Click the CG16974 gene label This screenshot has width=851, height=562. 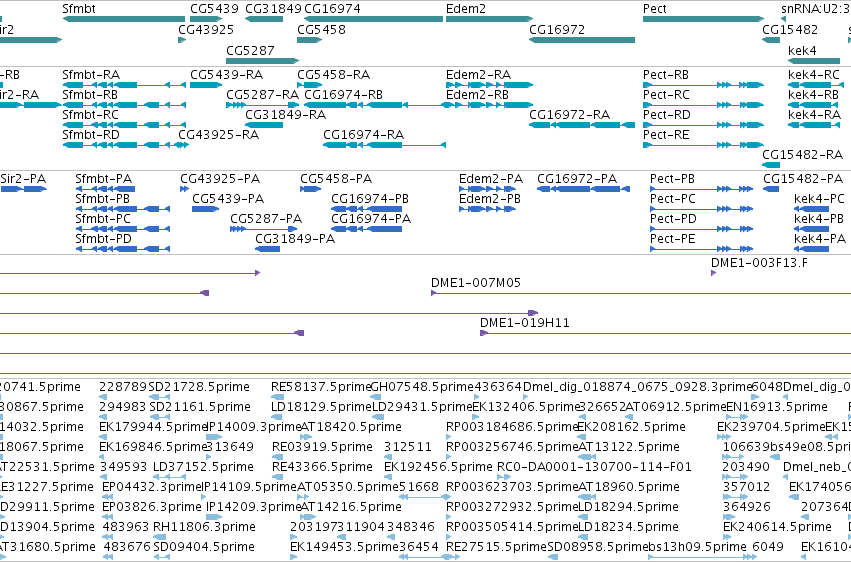332,9
